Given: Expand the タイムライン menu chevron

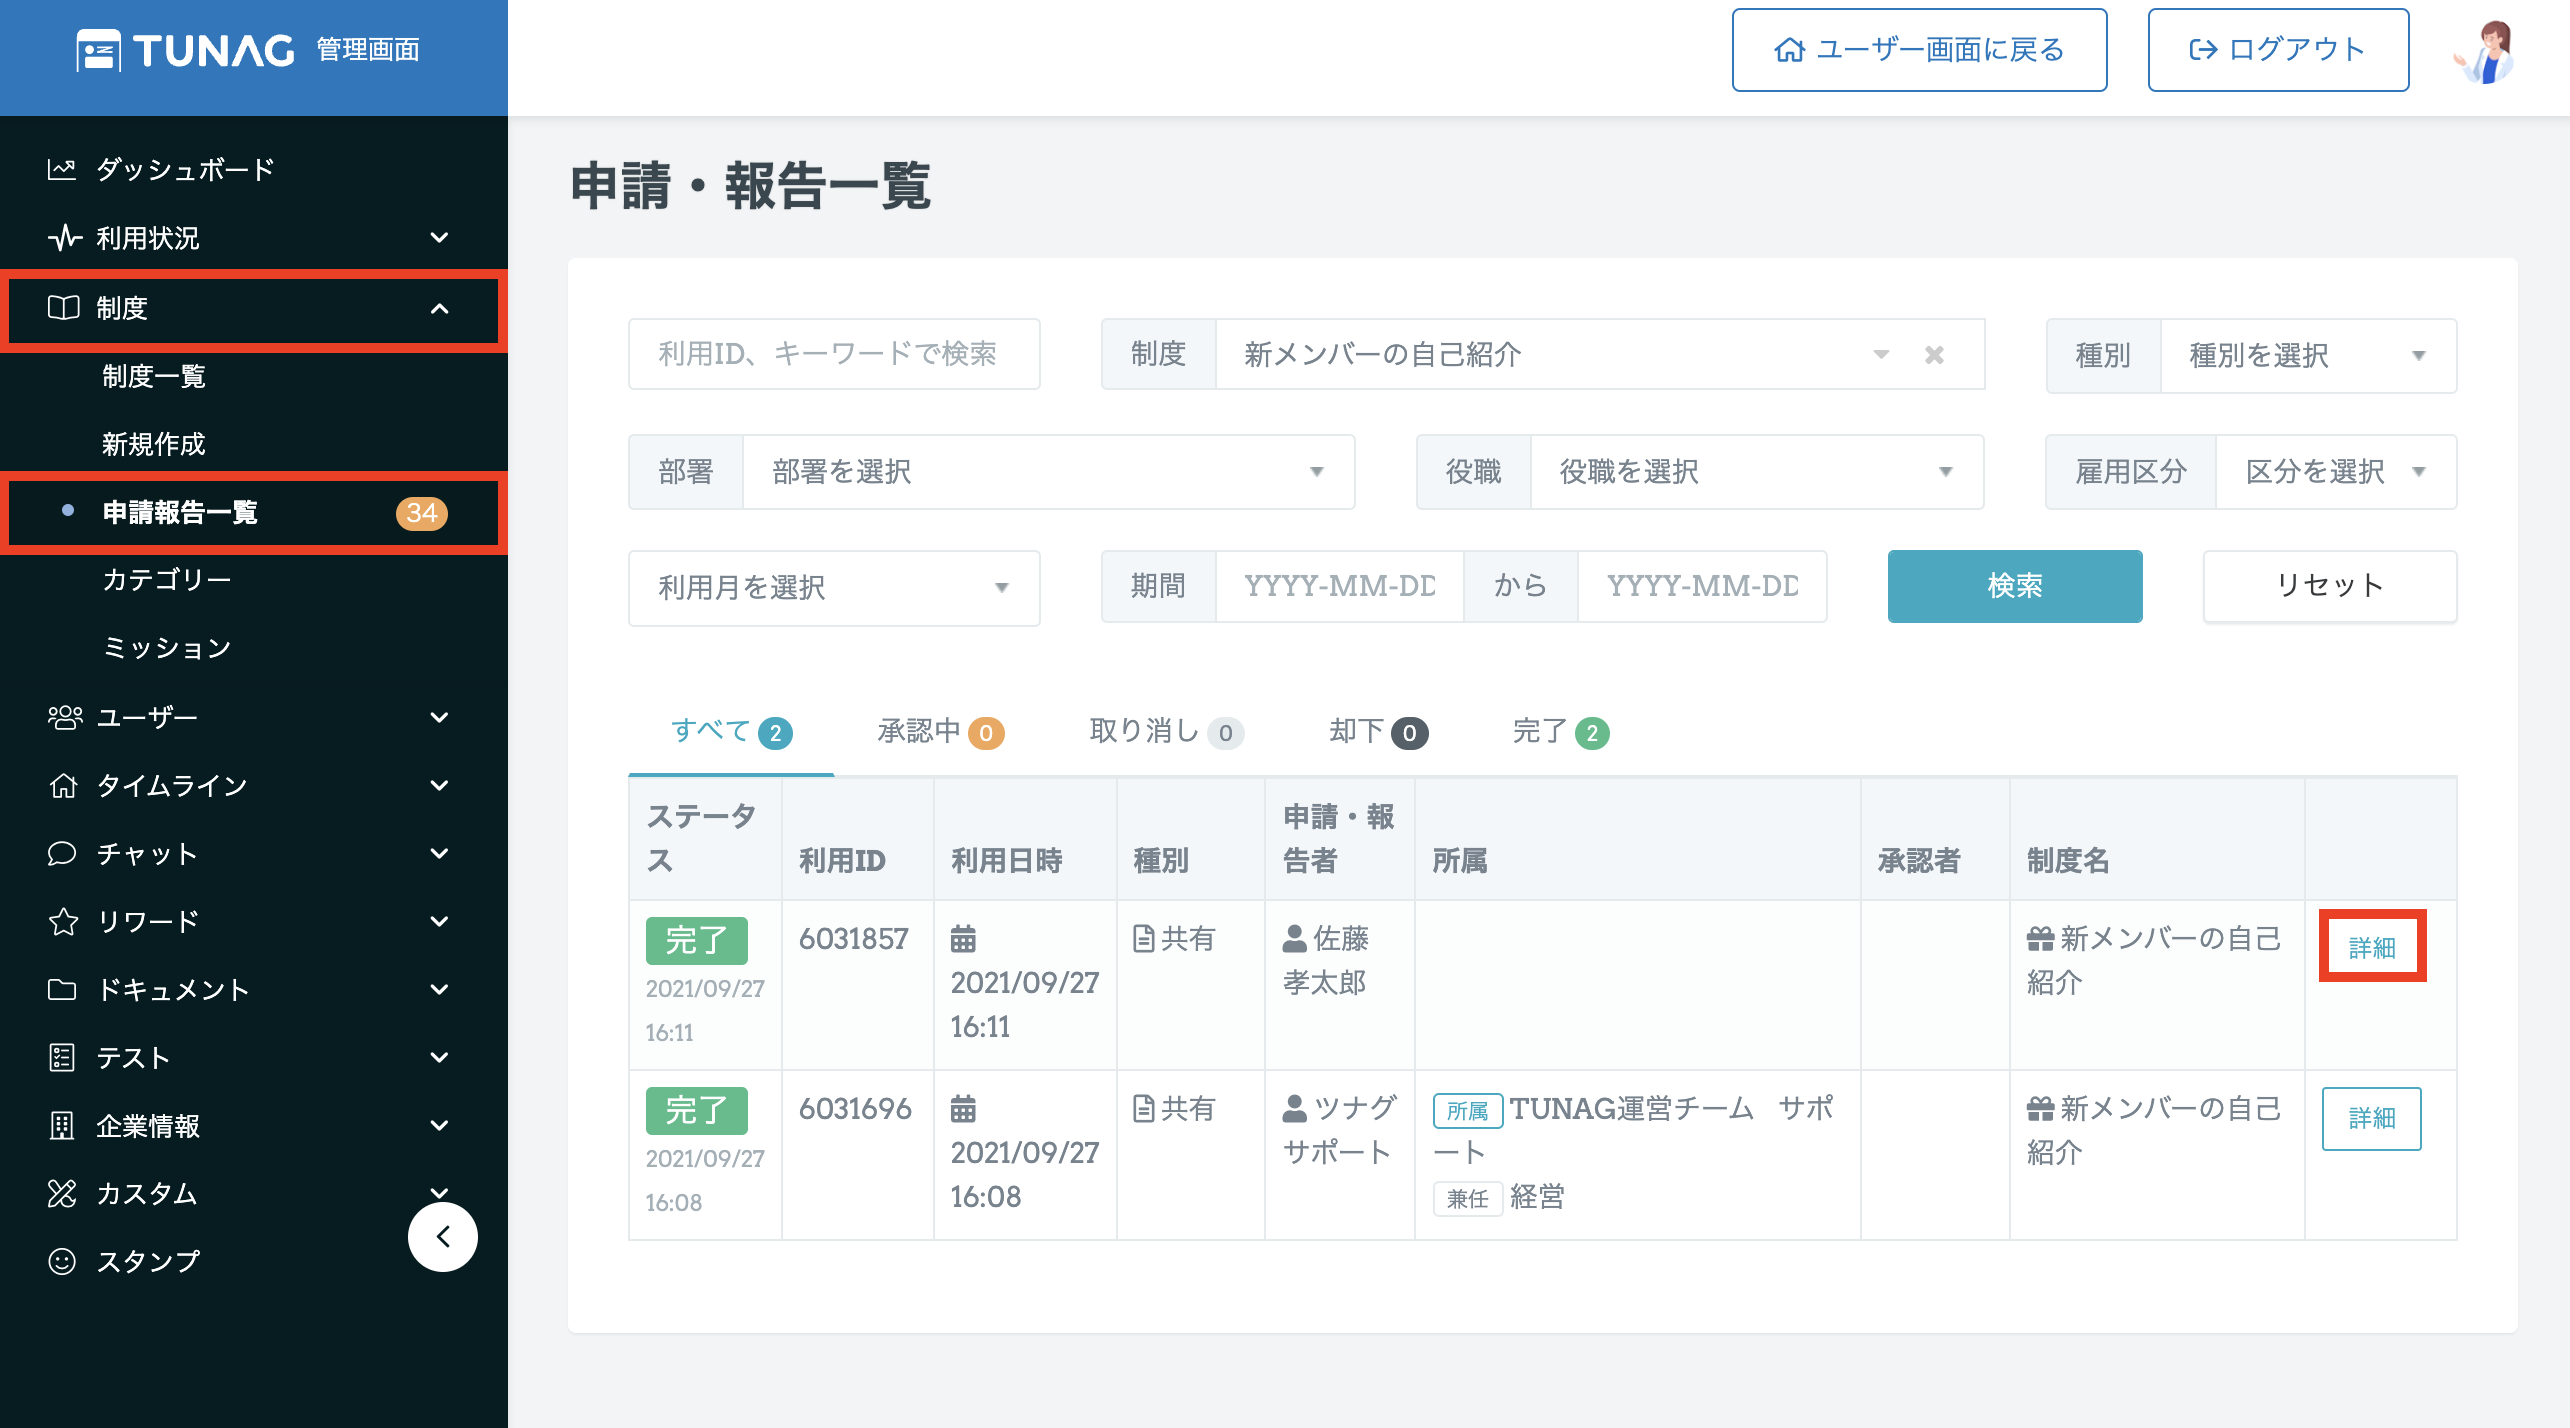Looking at the screenshot, I should [x=439, y=785].
